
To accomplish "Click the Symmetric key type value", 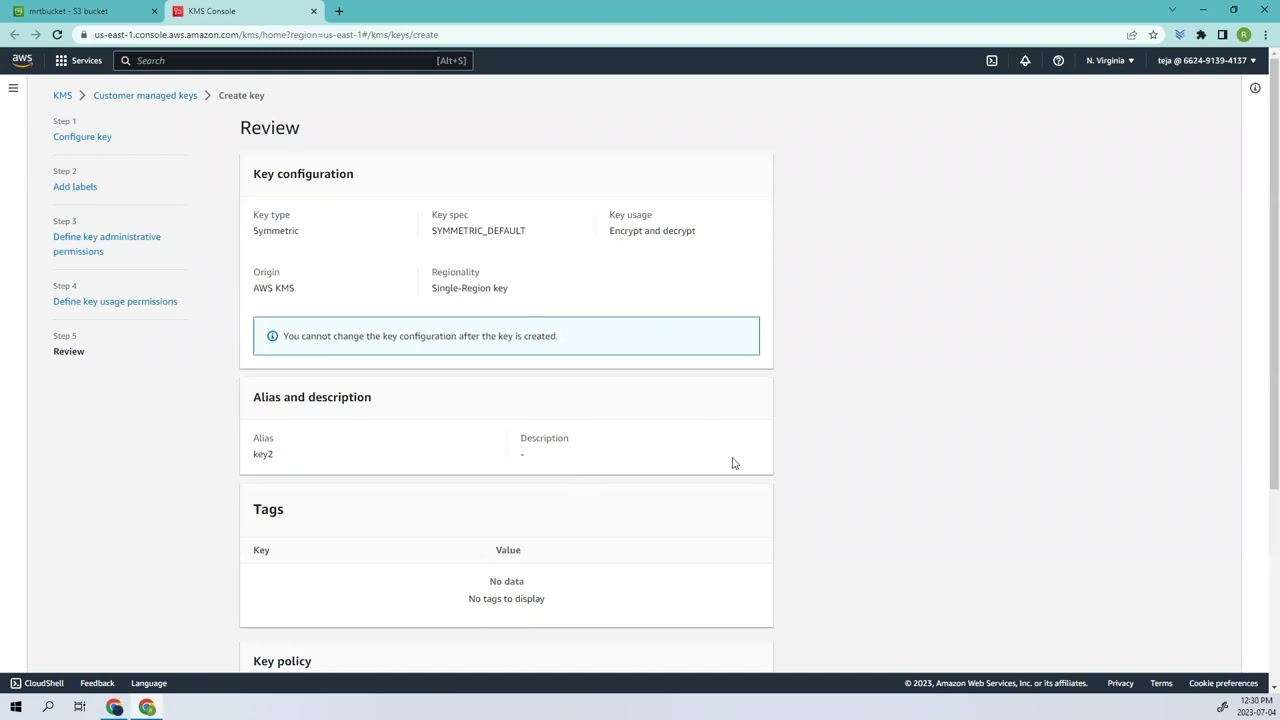I will 276,231.
